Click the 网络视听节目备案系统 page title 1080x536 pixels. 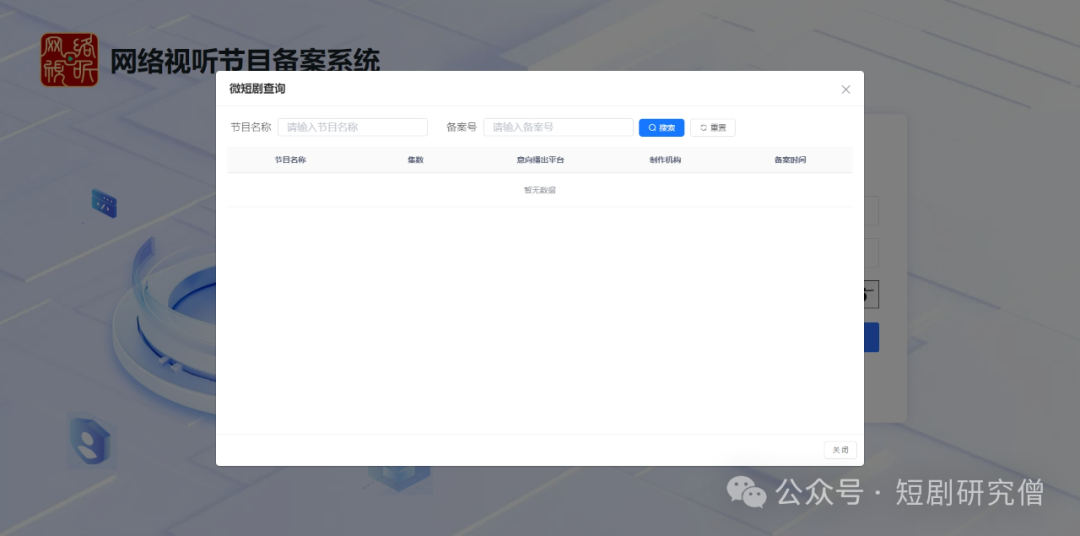(x=245, y=61)
